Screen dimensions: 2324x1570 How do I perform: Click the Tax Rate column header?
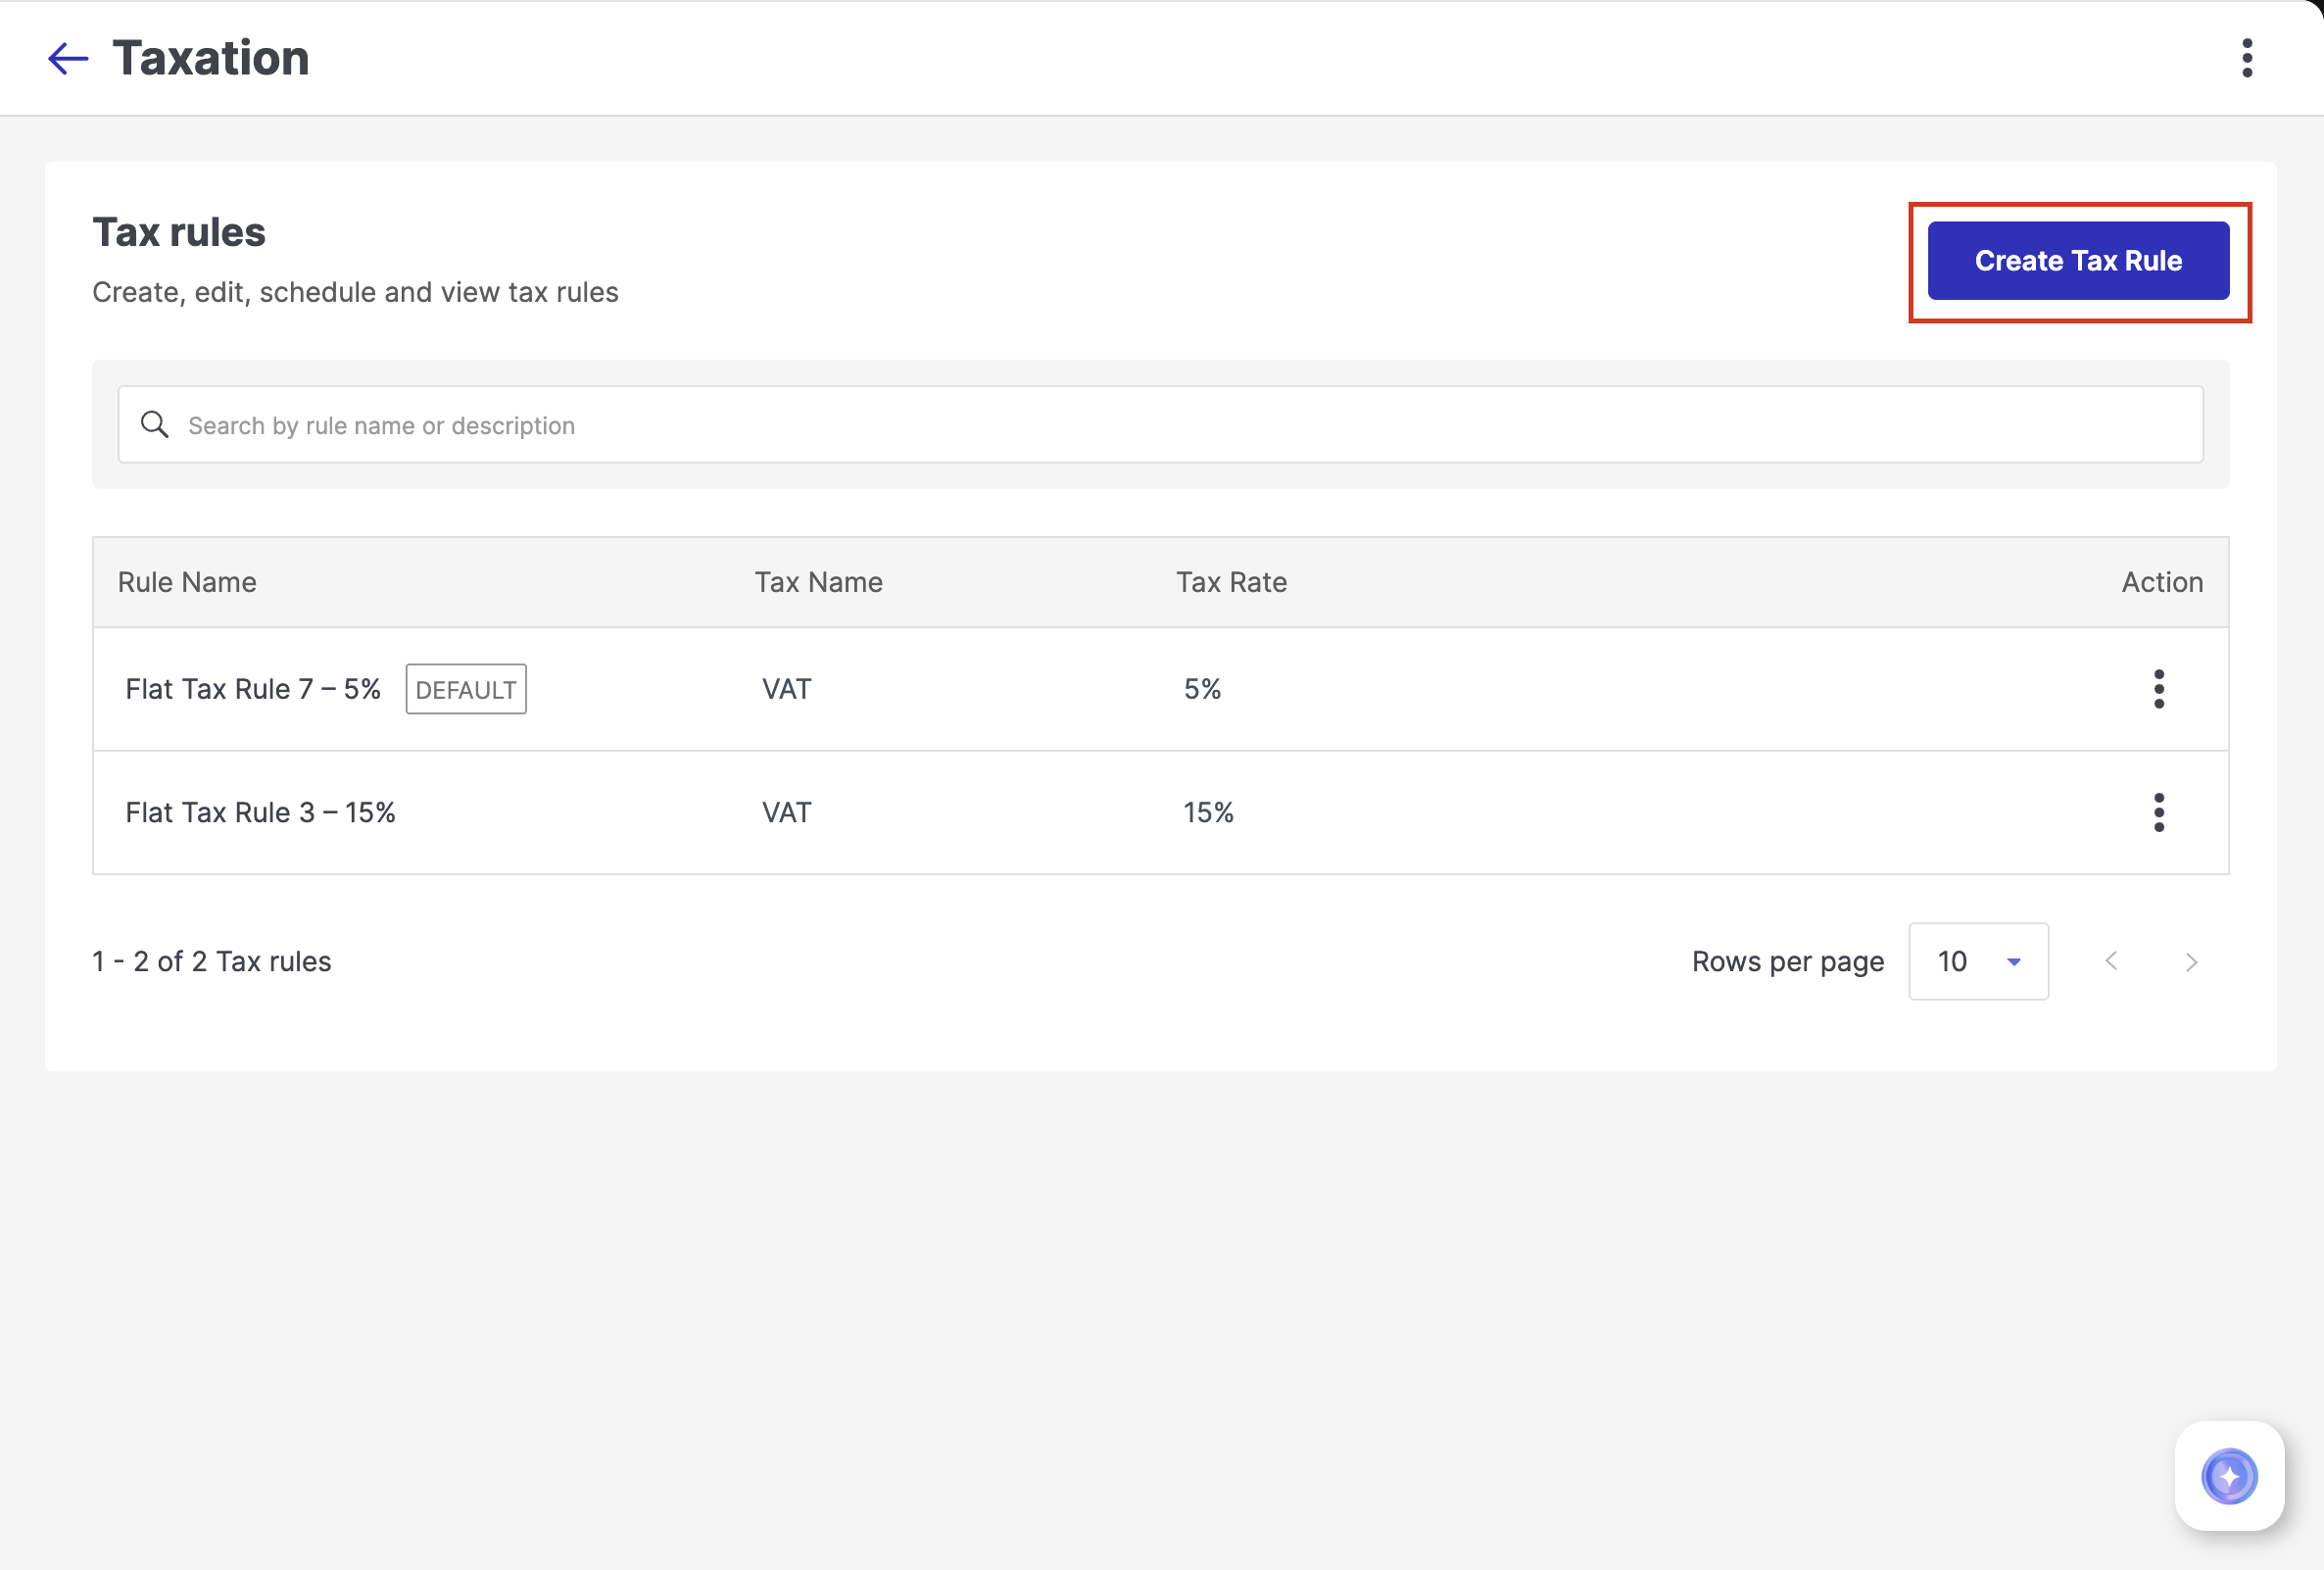[1231, 583]
